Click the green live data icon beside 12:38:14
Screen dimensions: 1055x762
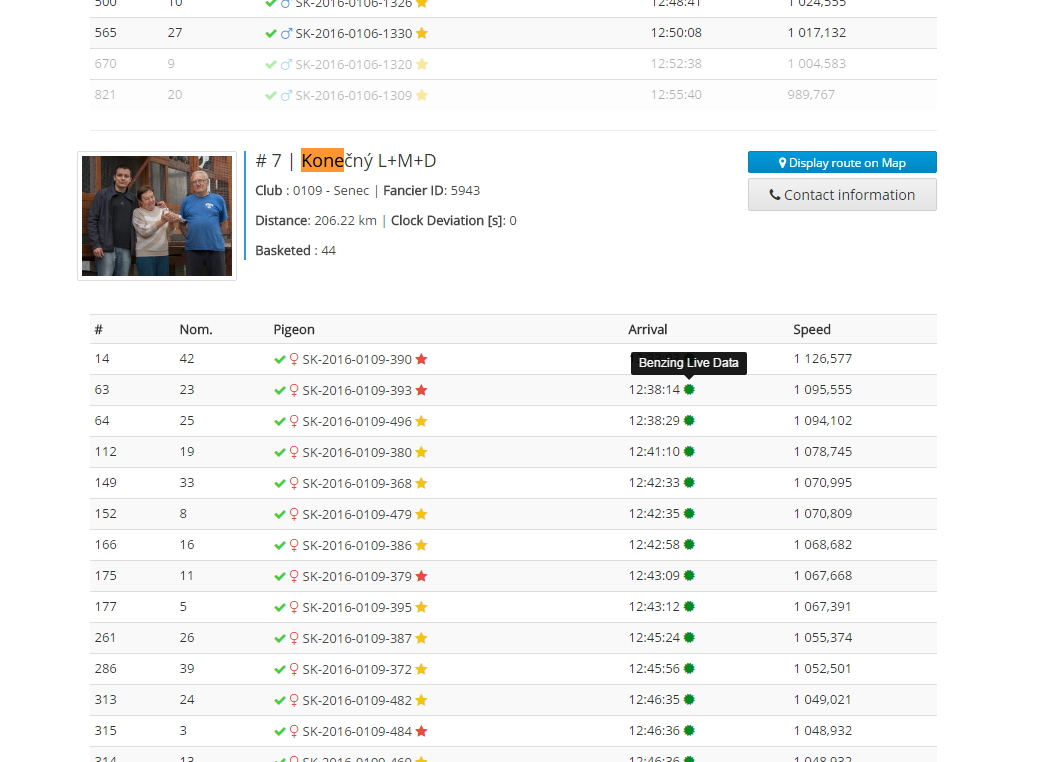click(x=689, y=390)
